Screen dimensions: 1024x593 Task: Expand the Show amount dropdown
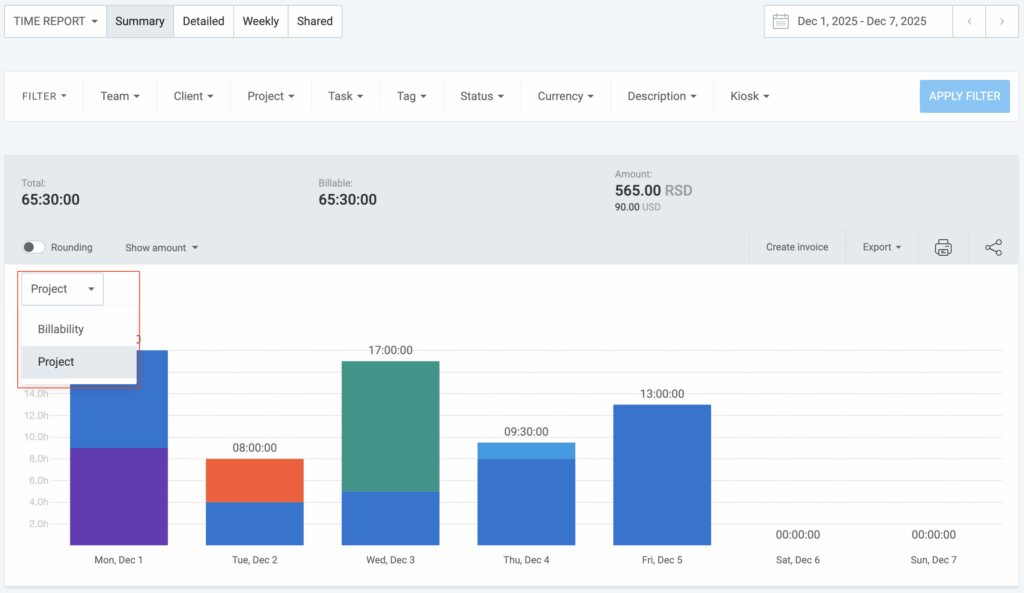coord(161,247)
